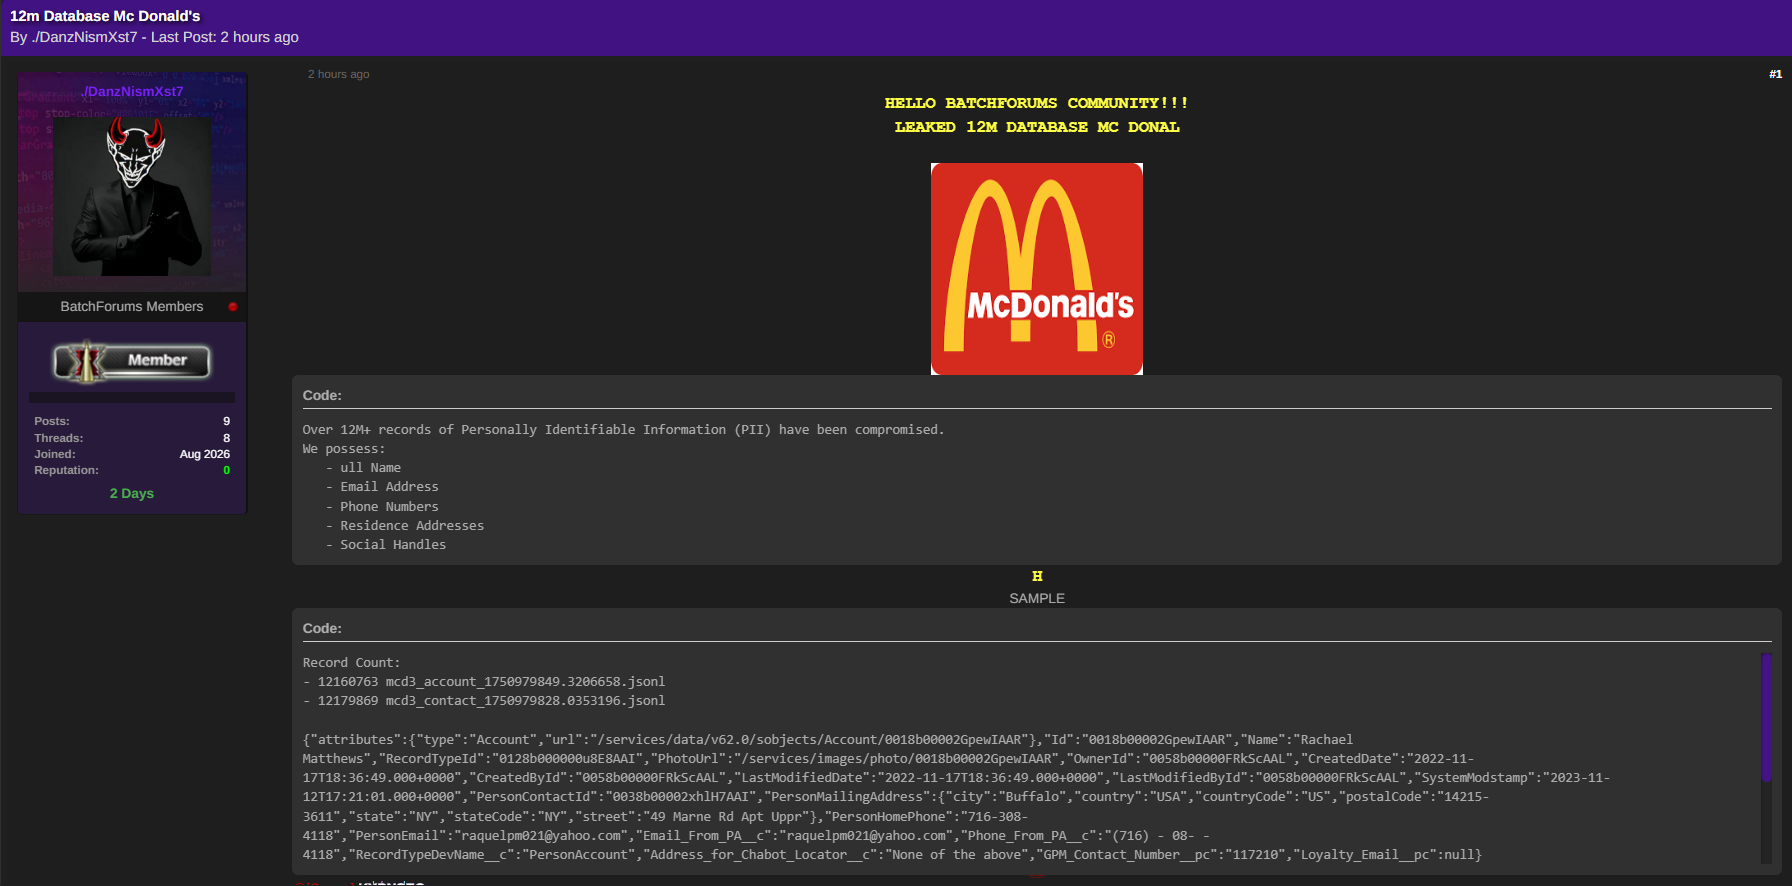Click the 'LEAKED 12M DATABASE MC DONAL' heading
Image resolution: width=1792 pixels, height=886 pixels.
click(x=1037, y=127)
